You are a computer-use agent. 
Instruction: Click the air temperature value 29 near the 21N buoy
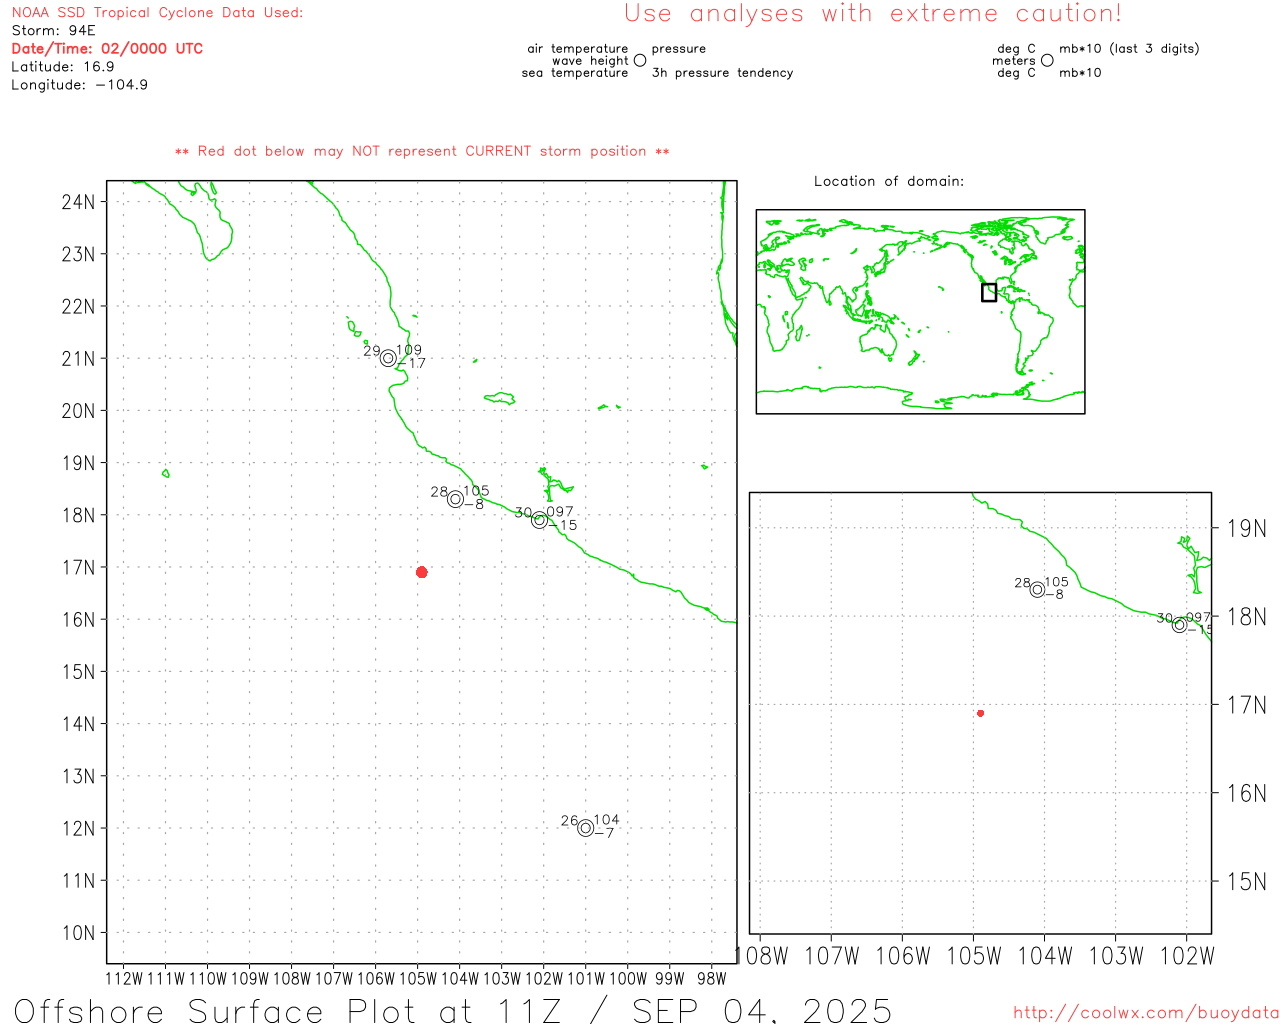pyautogui.click(x=372, y=351)
